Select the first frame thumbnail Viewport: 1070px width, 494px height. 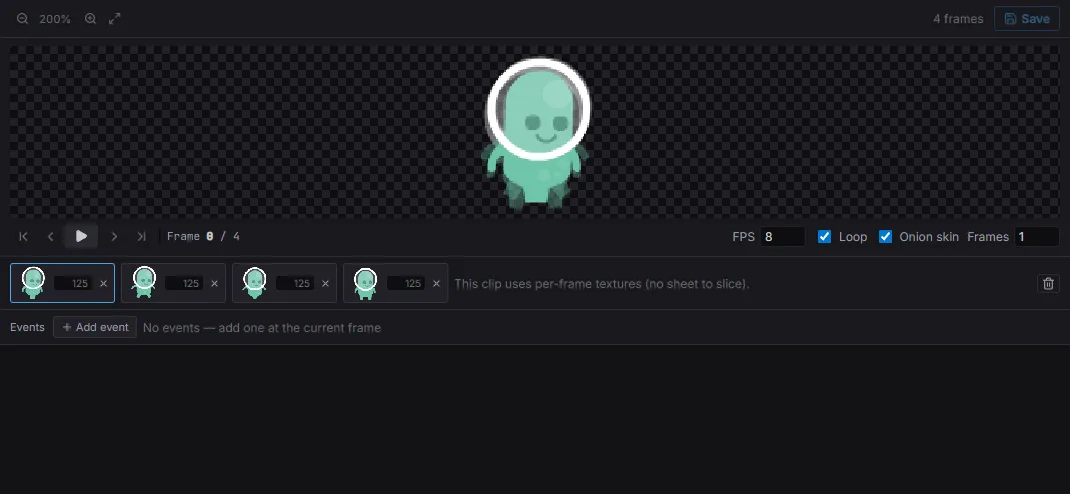[x=33, y=282]
